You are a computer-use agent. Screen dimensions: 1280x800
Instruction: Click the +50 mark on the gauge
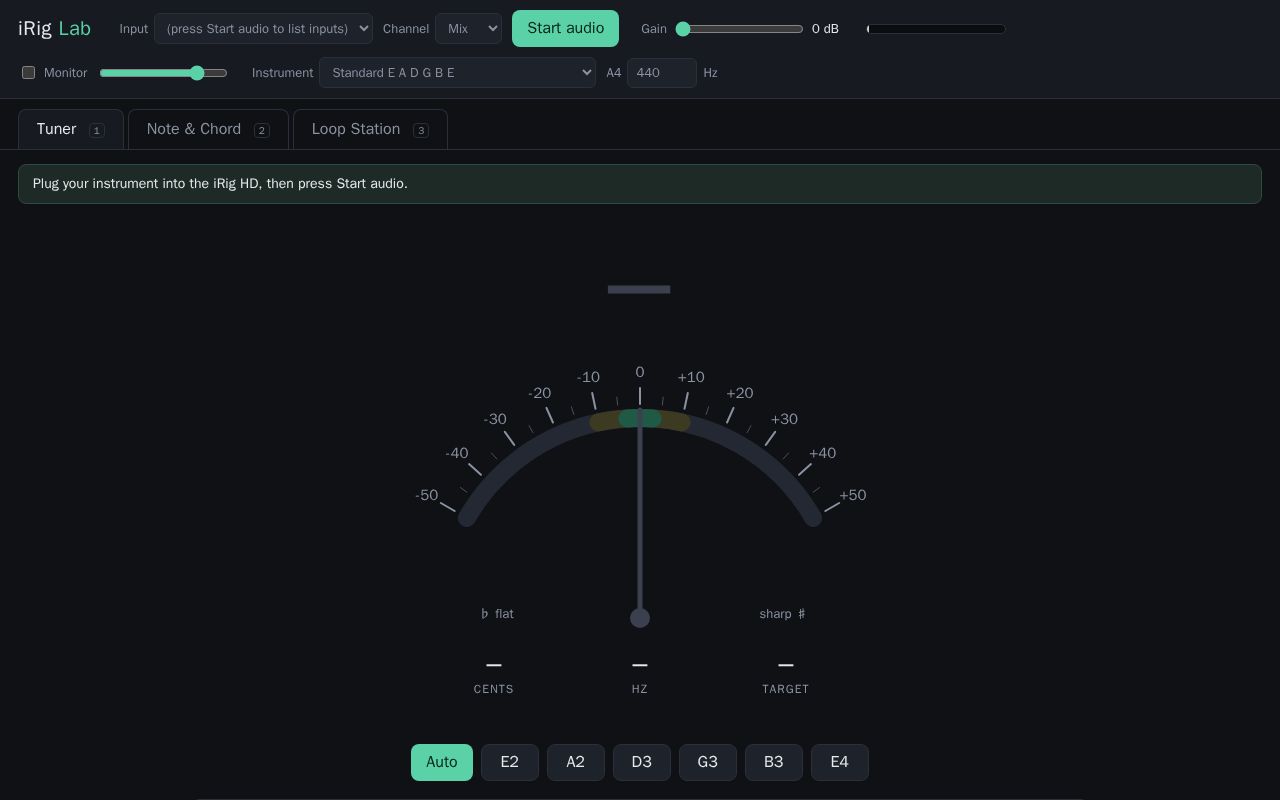[x=853, y=495]
